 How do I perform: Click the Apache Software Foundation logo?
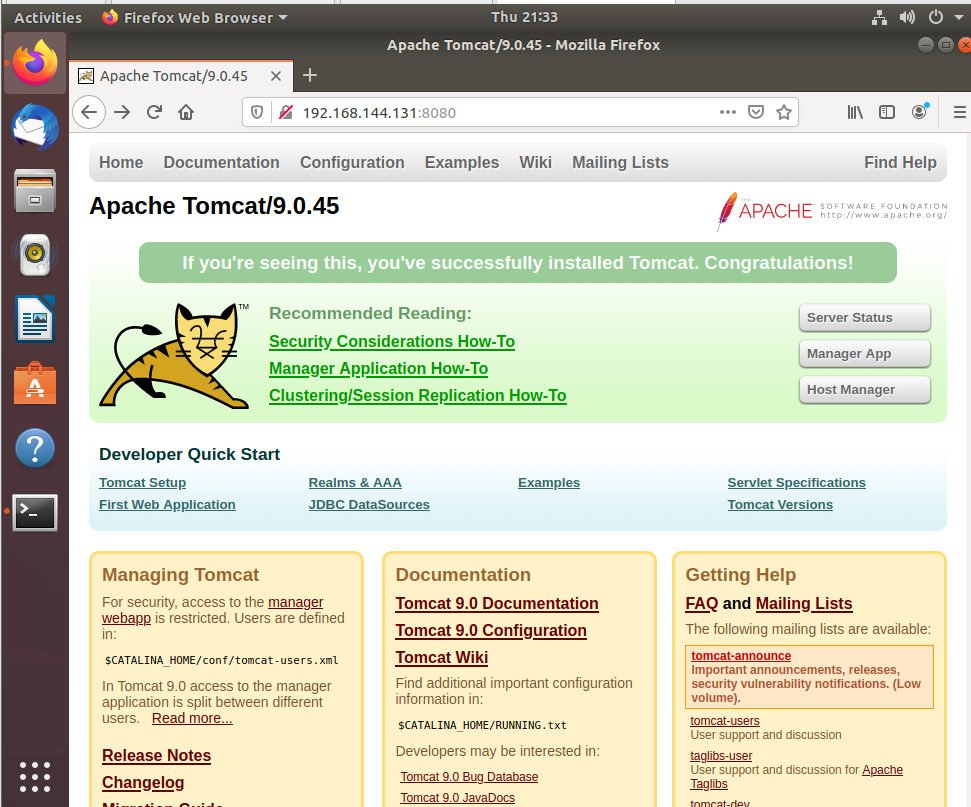[x=832, y=211]
